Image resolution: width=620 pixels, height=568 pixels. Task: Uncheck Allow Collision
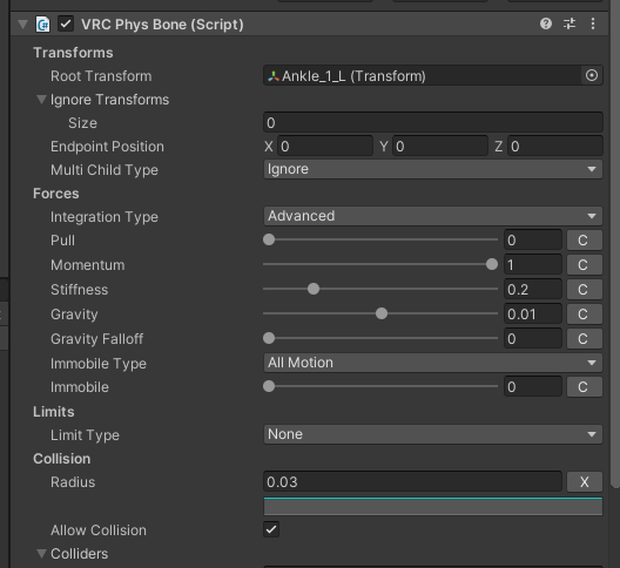pos(271,529)
